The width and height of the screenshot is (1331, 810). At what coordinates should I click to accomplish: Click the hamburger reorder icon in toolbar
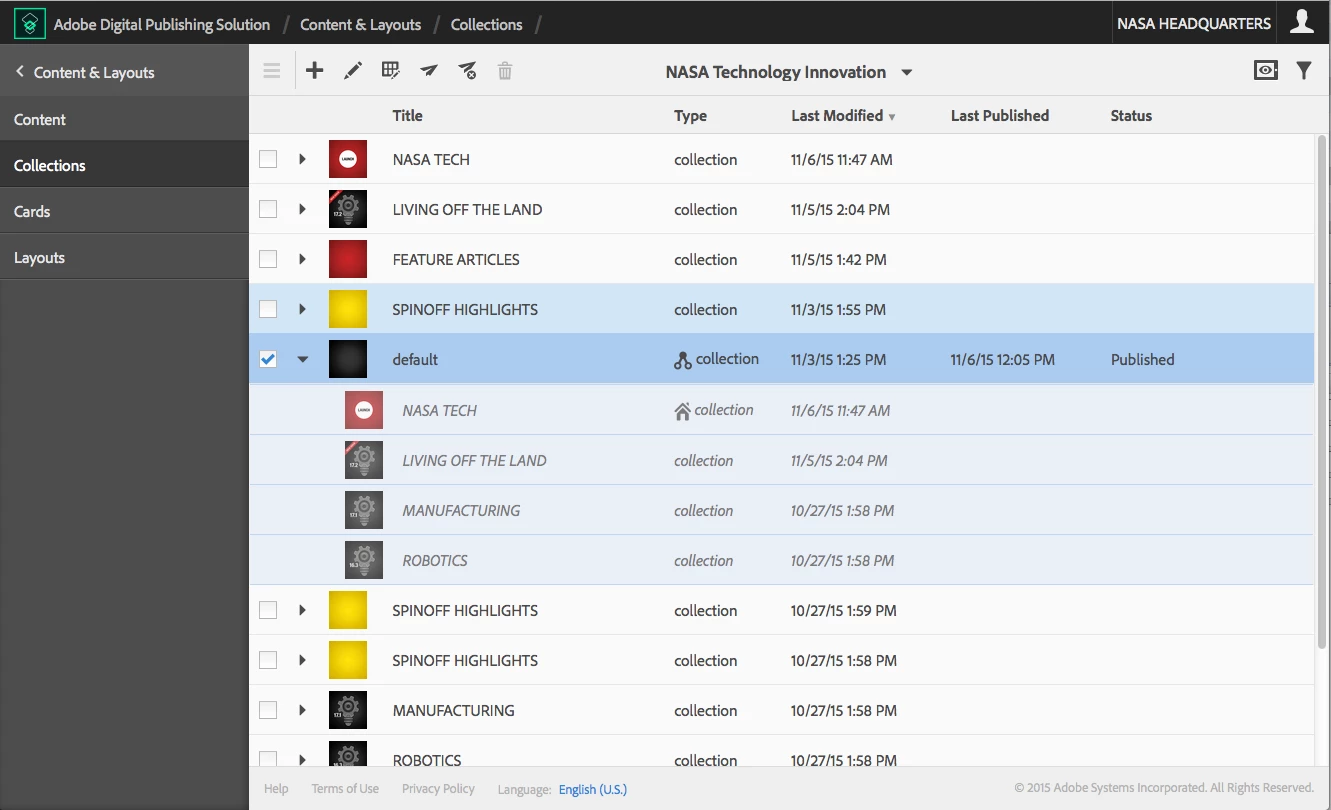[272, 71]
